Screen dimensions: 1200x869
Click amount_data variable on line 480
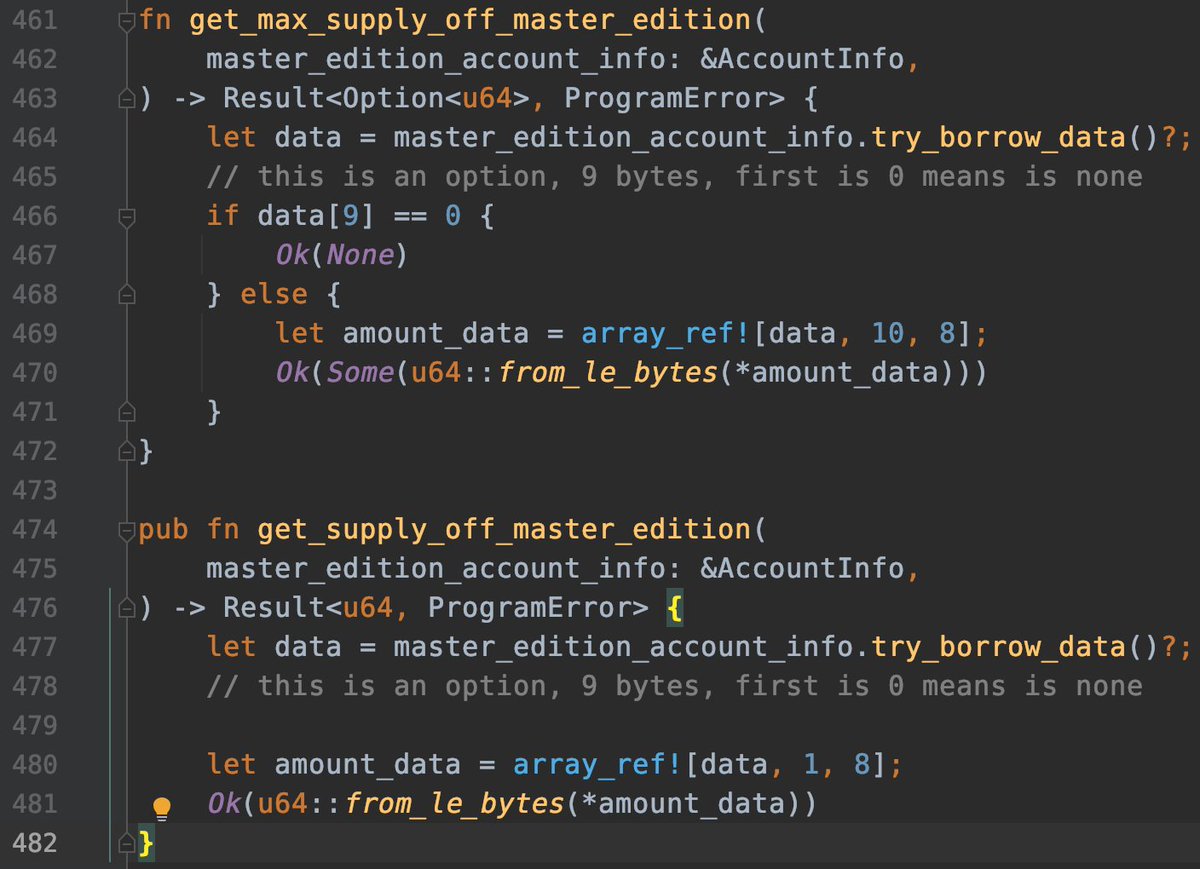367,765
